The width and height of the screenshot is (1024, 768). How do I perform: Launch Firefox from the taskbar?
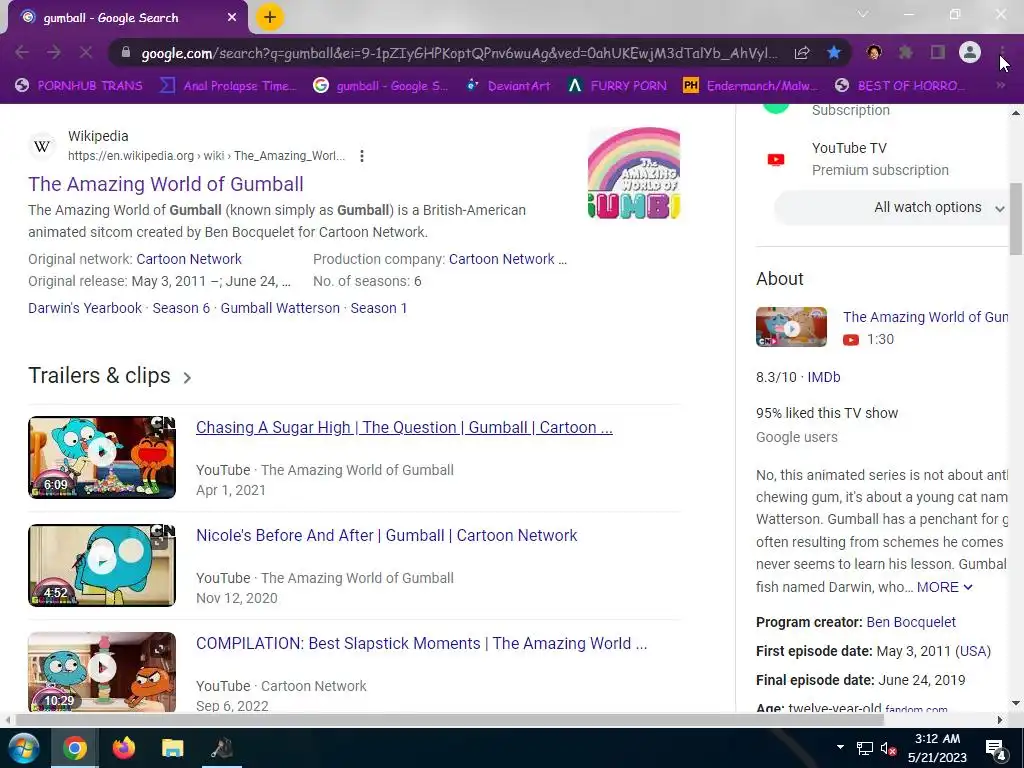pyautogui.click(x=123, y=748)
